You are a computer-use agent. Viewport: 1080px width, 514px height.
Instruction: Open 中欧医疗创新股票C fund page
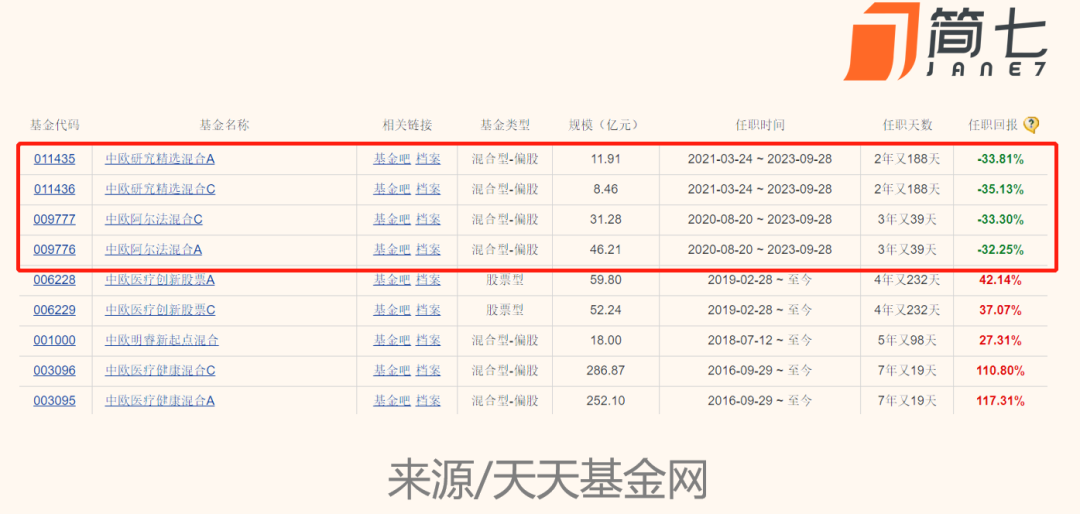160,310
